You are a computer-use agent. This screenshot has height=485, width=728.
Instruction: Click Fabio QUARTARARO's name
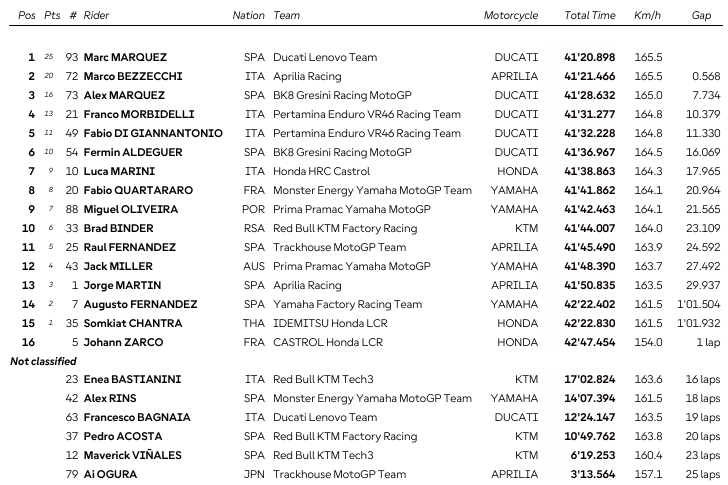(137, 190)
